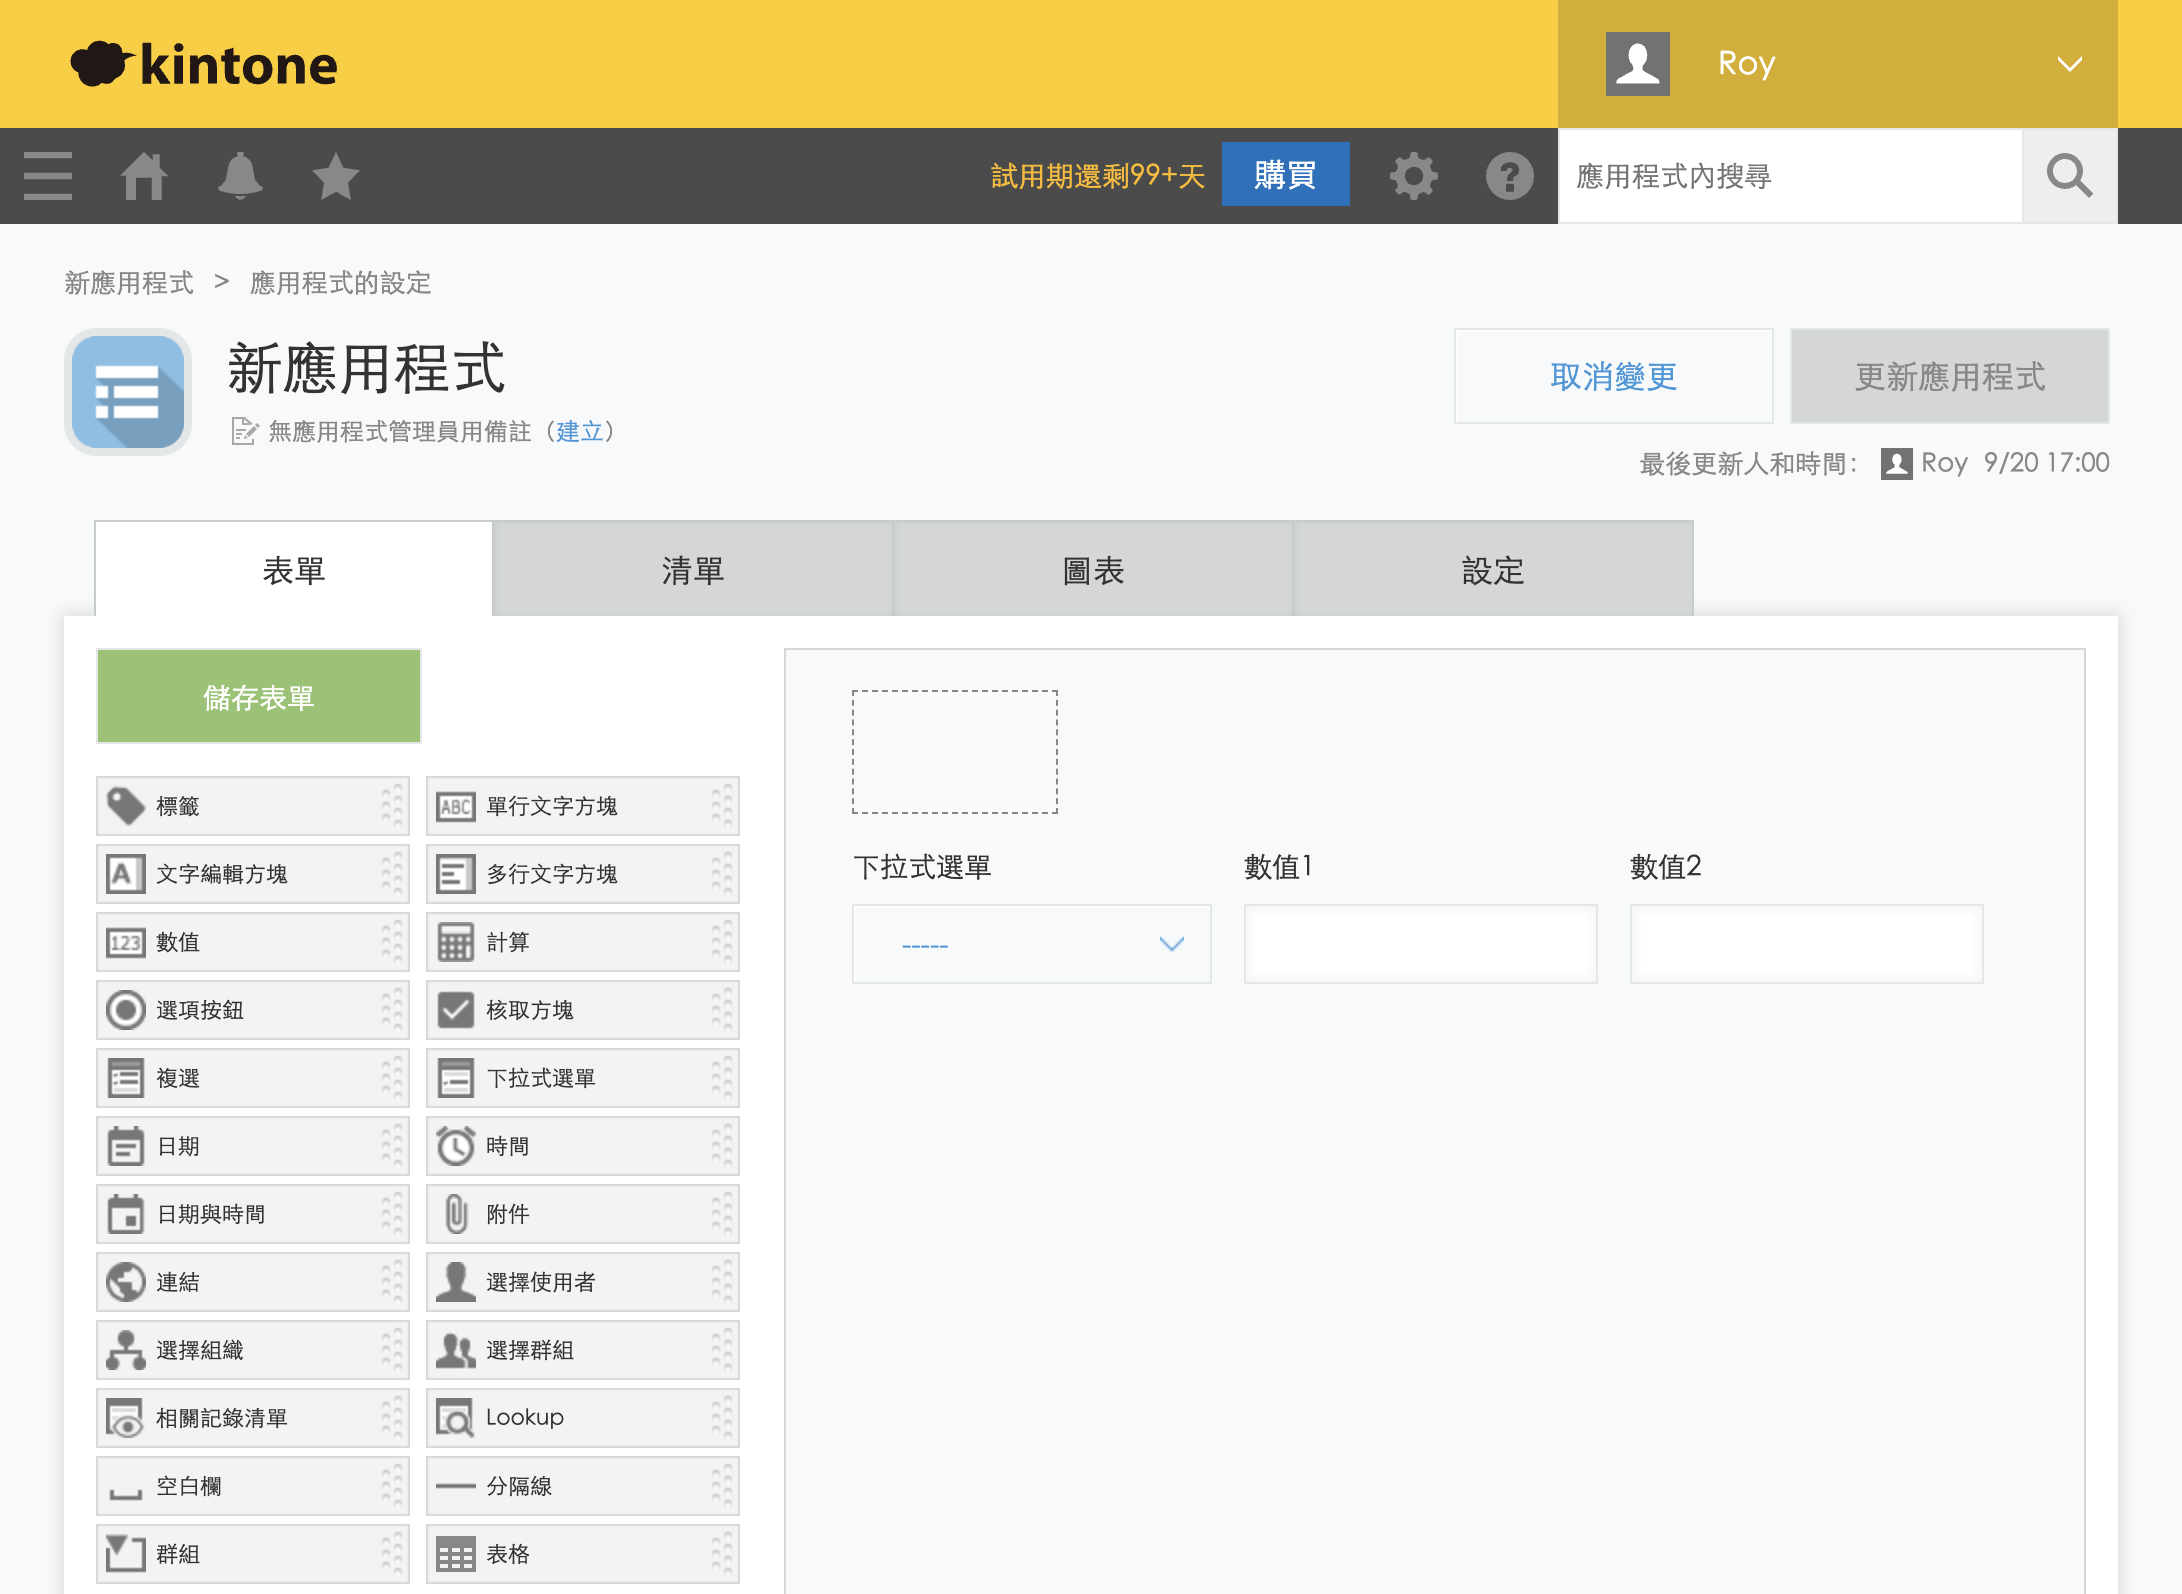Select the 標籤 field in the palette

253,806
